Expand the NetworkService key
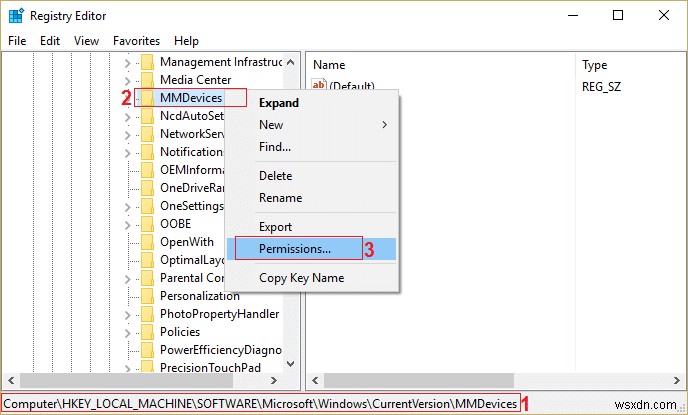 tap(127, 135)
